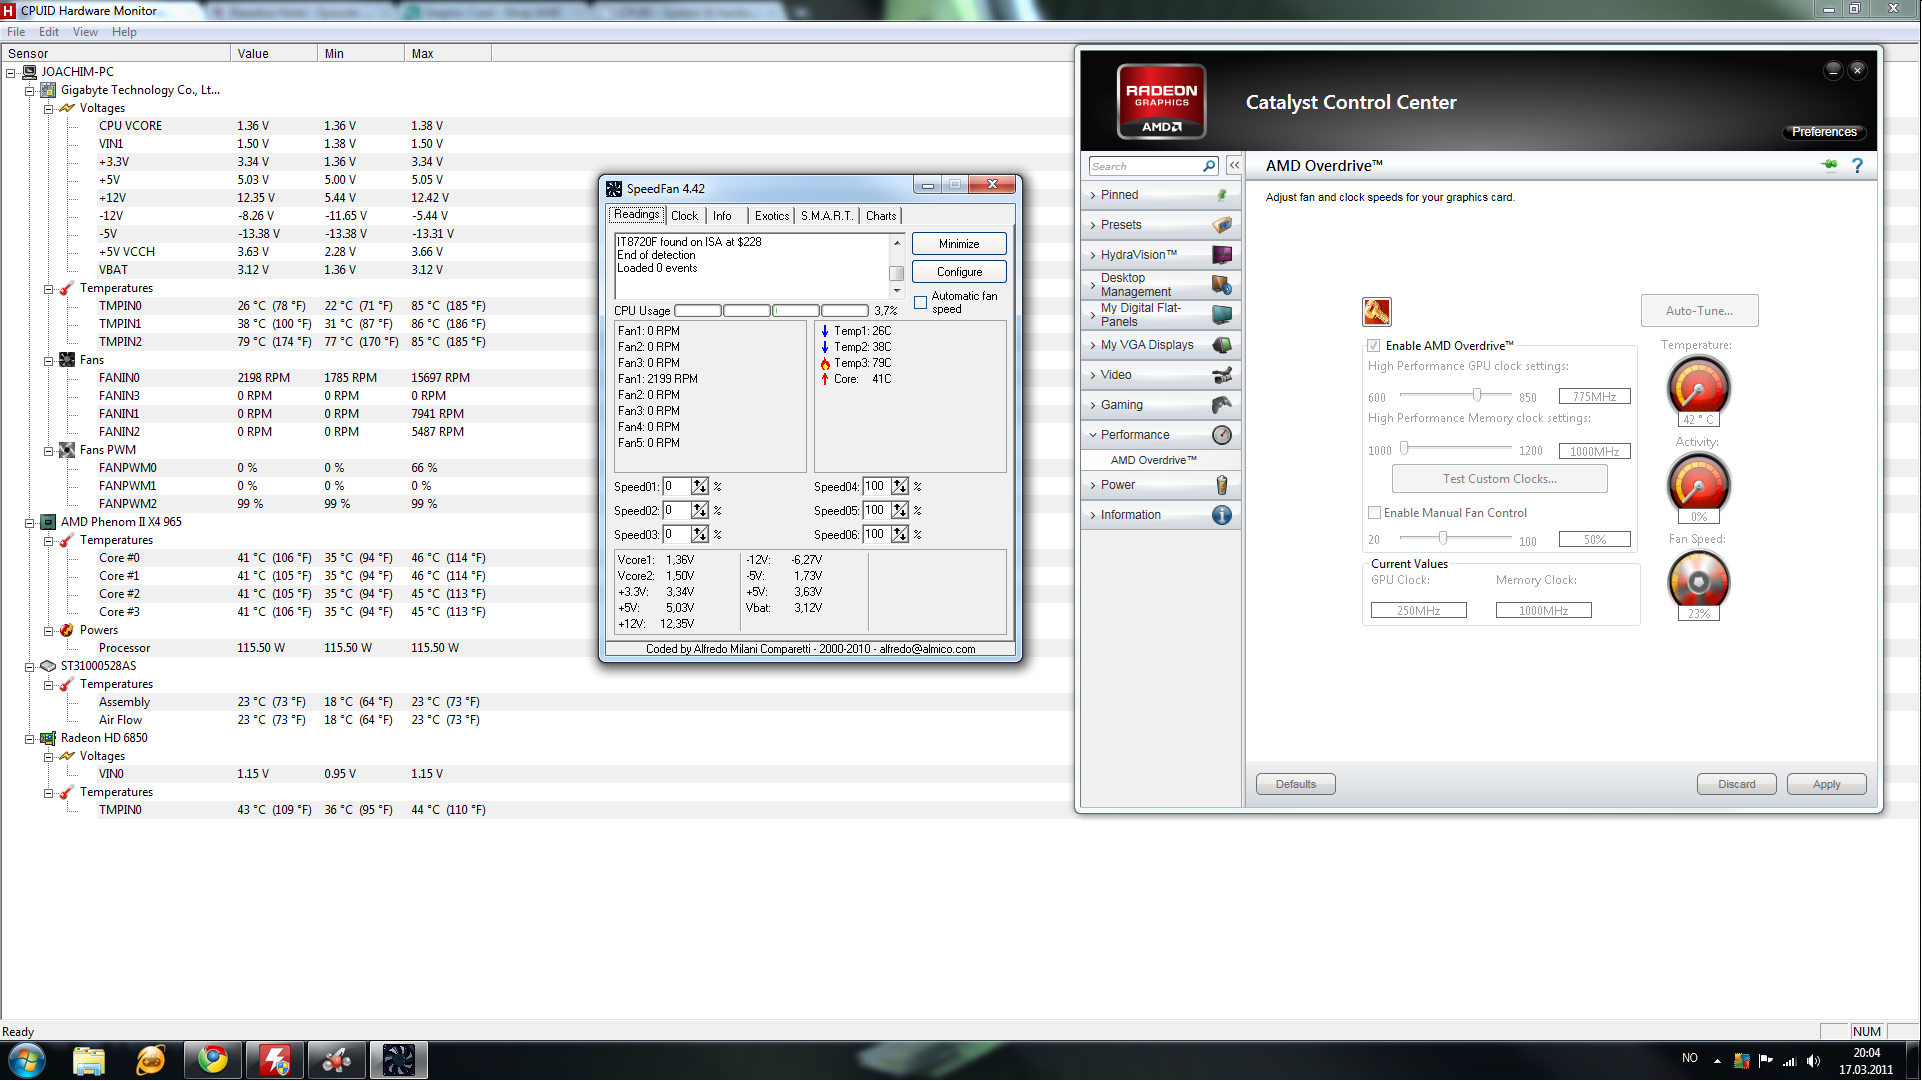The image size is (1922, 1081).
Task: Switch to the Clock tab in SpeedFan
Action: coord(685,216)
